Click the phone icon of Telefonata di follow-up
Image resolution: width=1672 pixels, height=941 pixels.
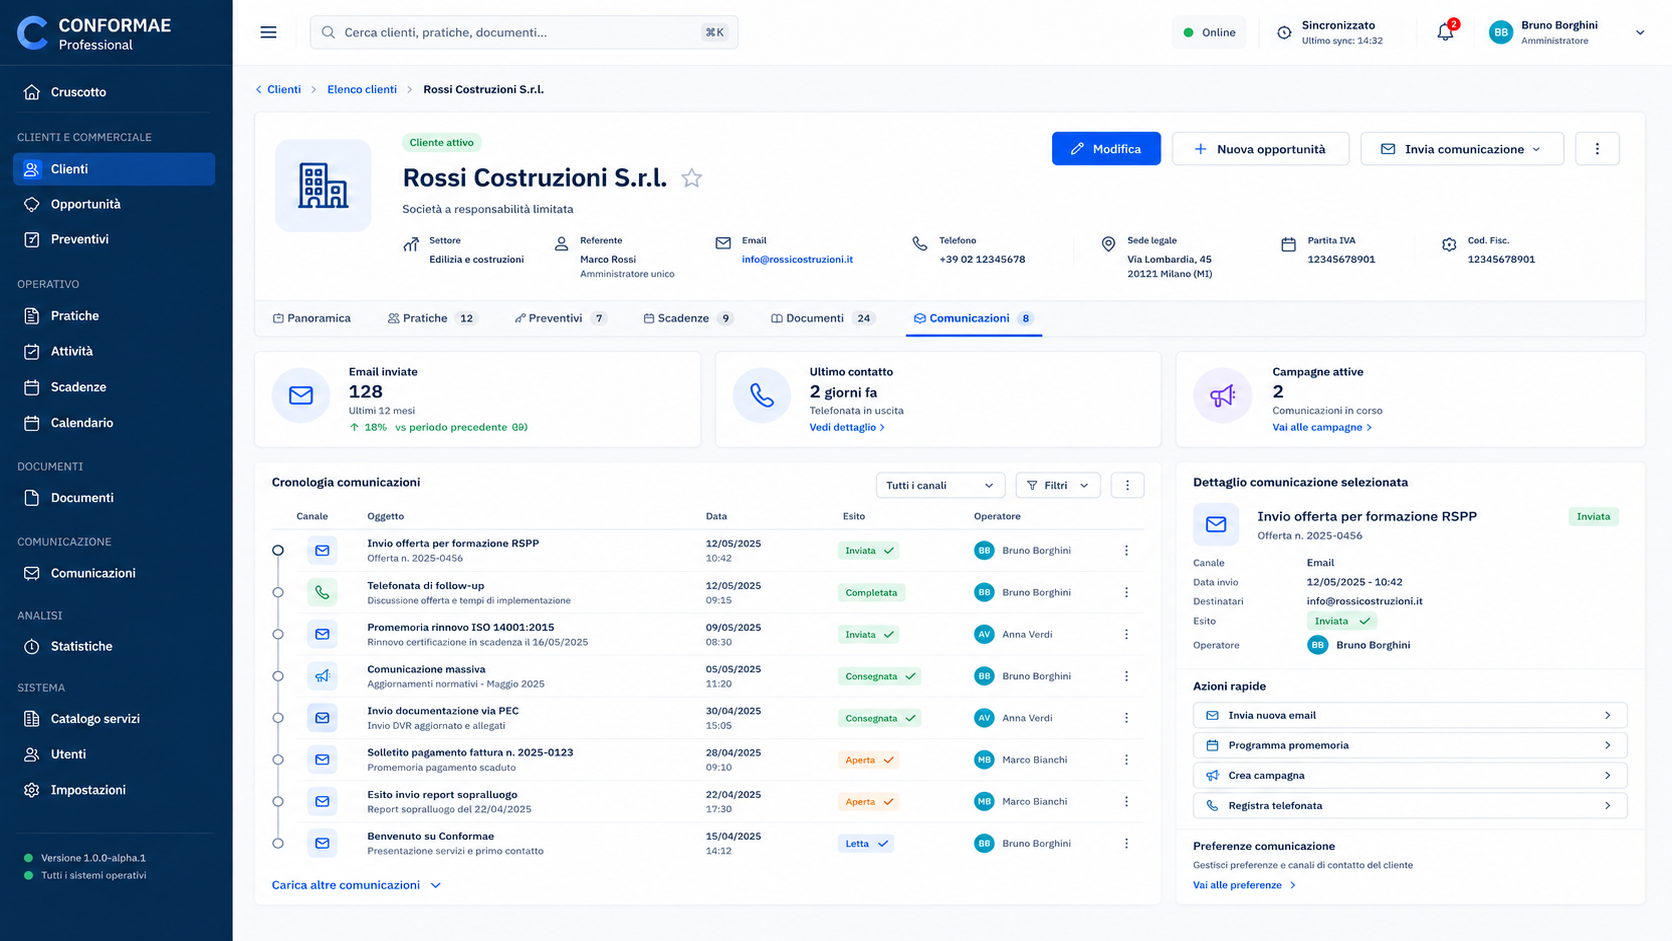pyautogui.click(x=322, y=593)
